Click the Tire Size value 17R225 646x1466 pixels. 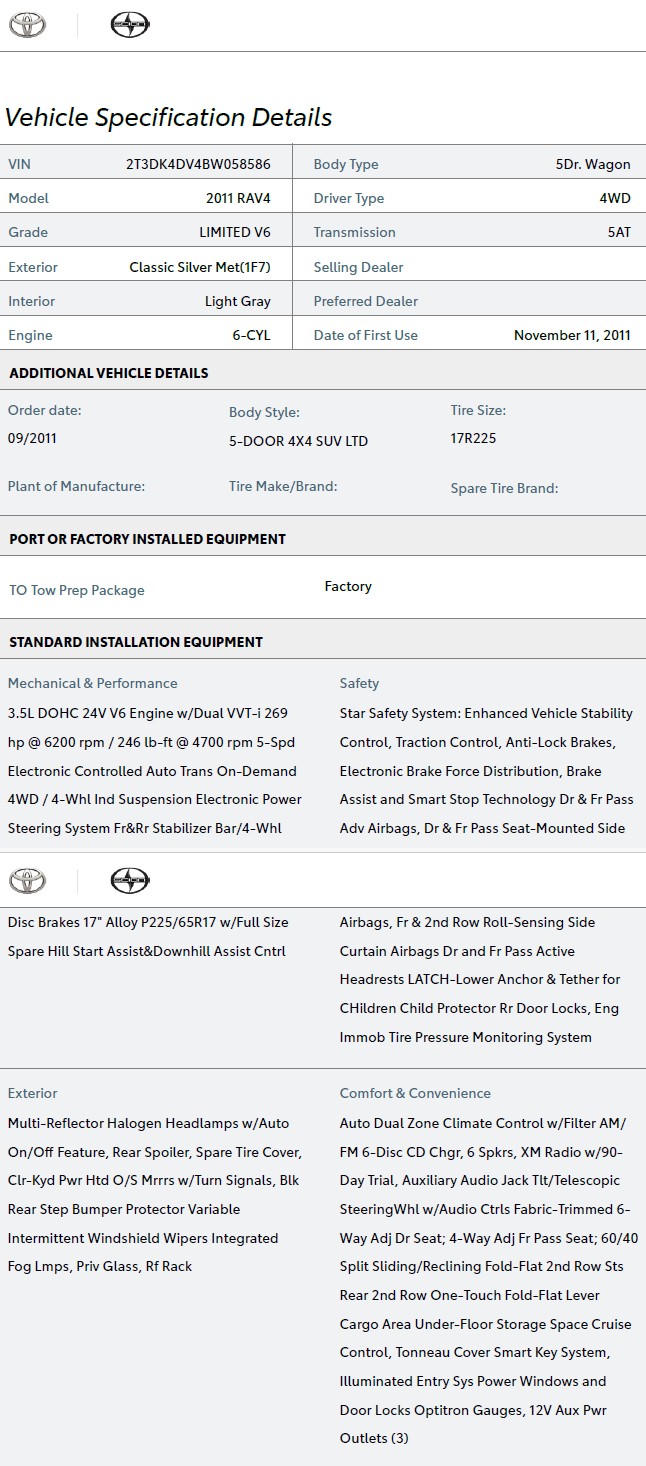473,438
